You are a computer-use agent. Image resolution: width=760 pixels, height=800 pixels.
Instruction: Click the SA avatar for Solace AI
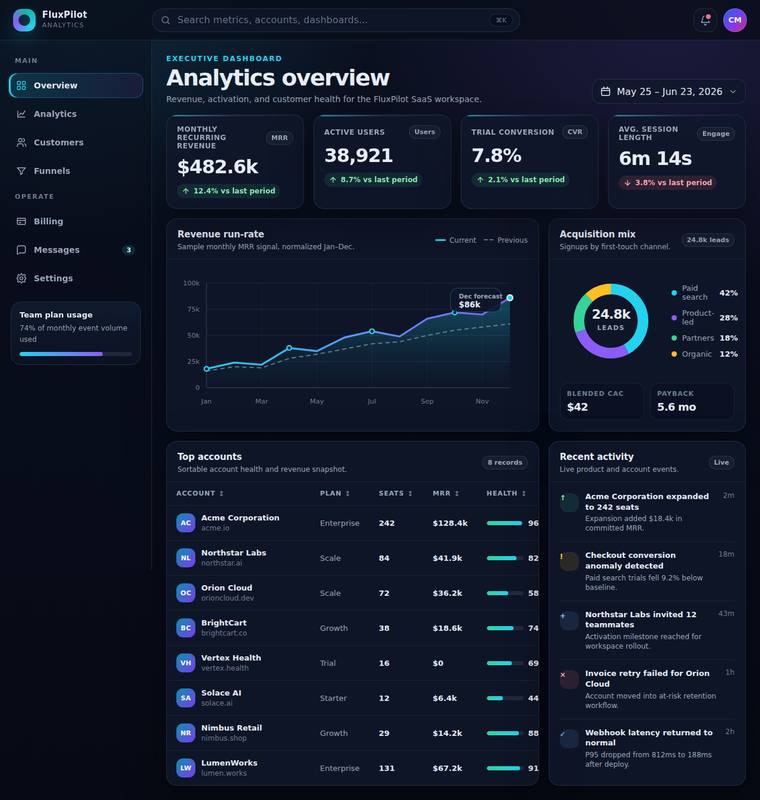click(186, 698)
